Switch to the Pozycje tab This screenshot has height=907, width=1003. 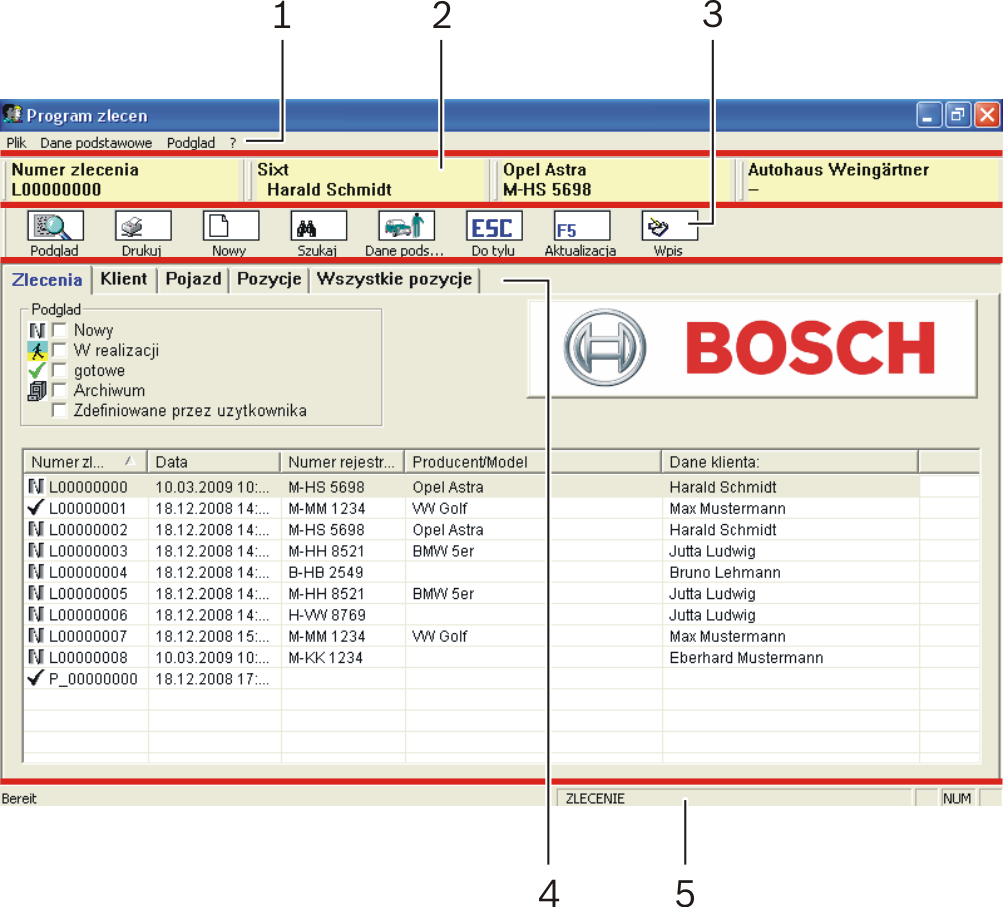pyautogui.click(x=269, y=279)
